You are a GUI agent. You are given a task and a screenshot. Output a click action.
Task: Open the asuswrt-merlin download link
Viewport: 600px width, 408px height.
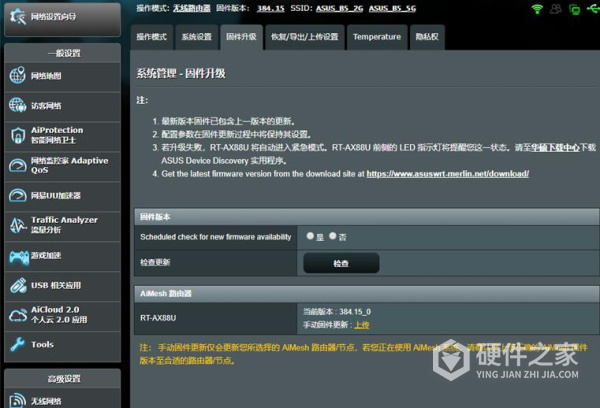tap(448, 174)
